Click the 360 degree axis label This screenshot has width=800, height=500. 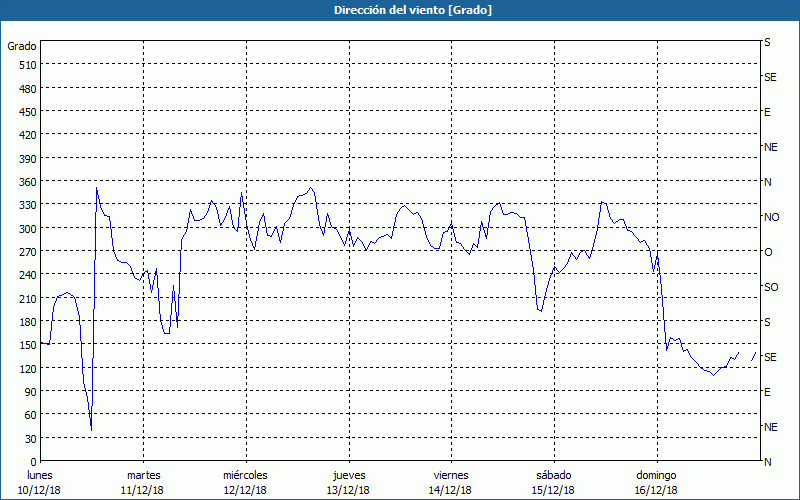coord(28,182)
